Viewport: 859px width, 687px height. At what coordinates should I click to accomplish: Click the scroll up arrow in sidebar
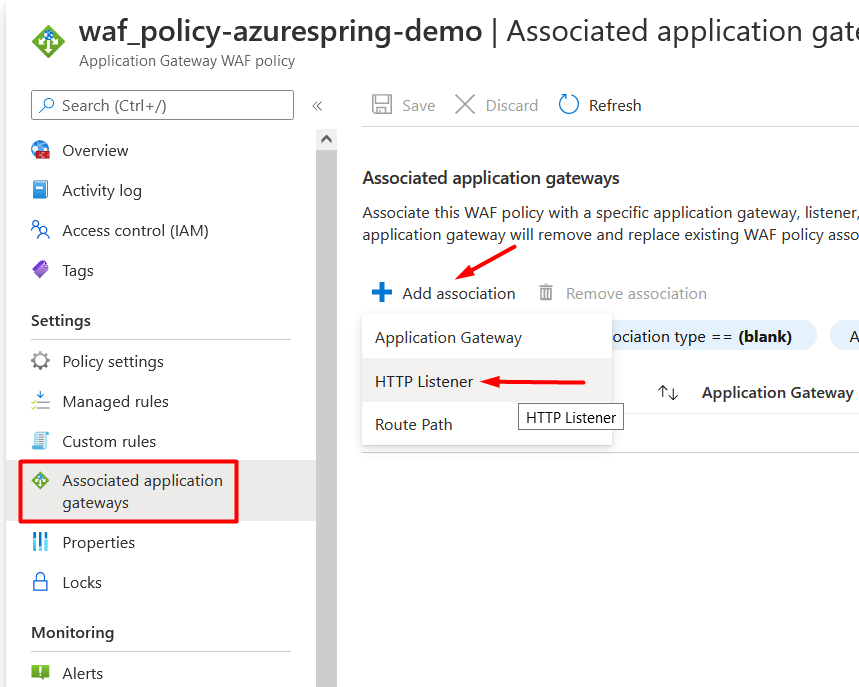pyautogui.click(x=327, y=139)
